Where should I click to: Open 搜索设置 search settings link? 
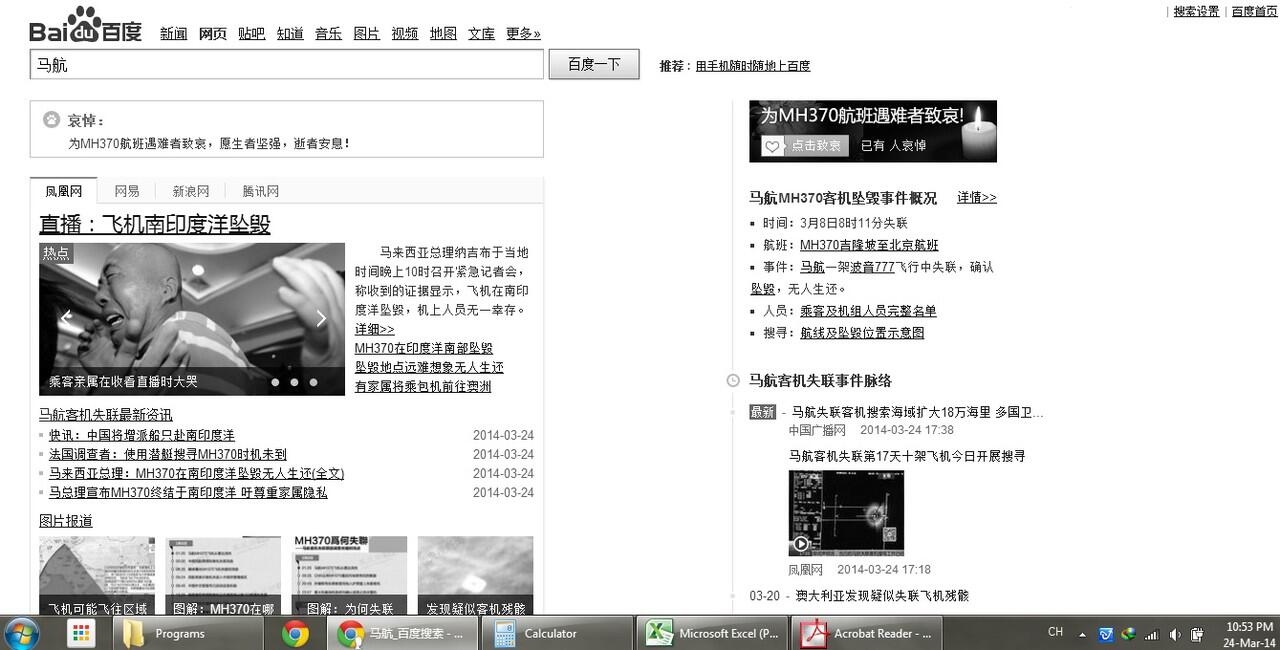1196,12
